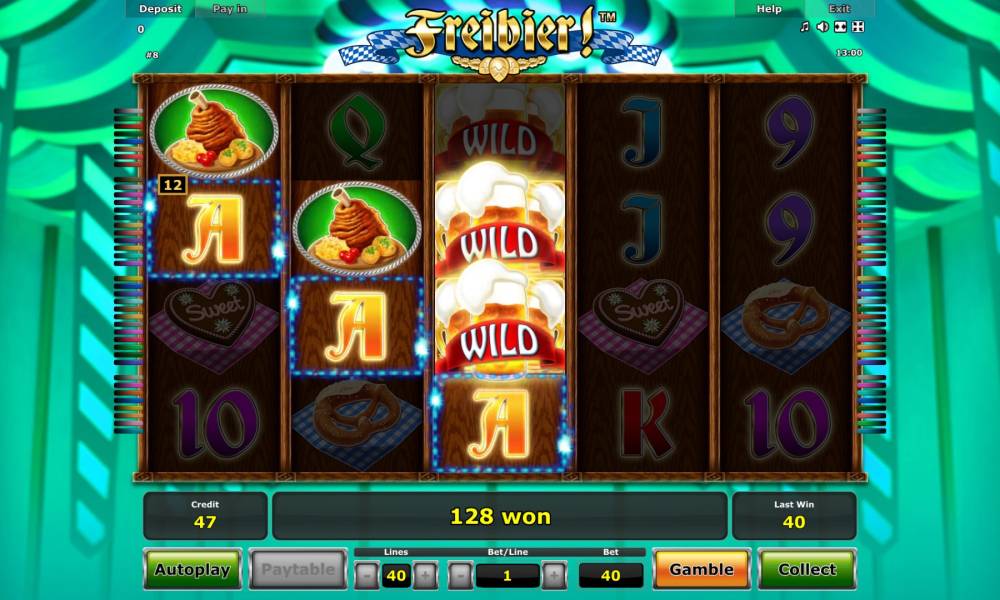Open the Pay in tab
1000x600 pixels.
(x=230, y=9)
